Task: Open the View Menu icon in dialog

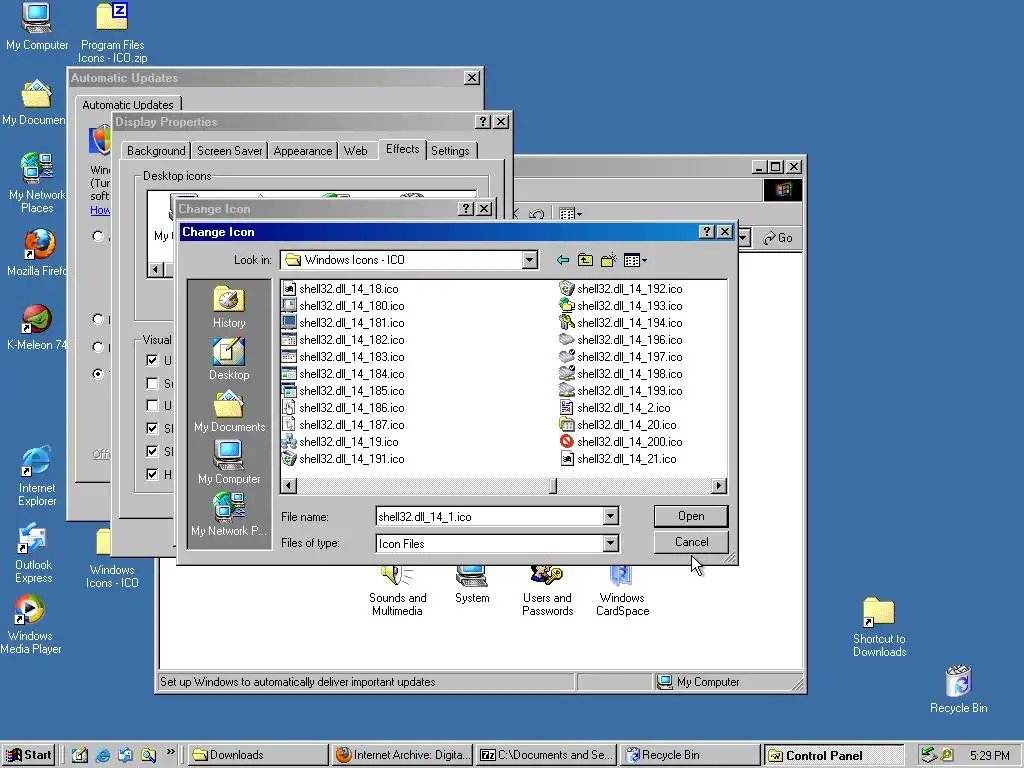Action: pos(635,260)
